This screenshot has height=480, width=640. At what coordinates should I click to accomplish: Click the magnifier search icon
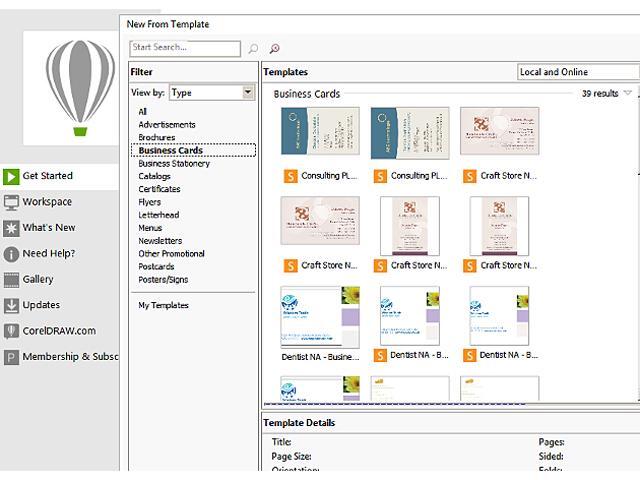coord(253,48)
